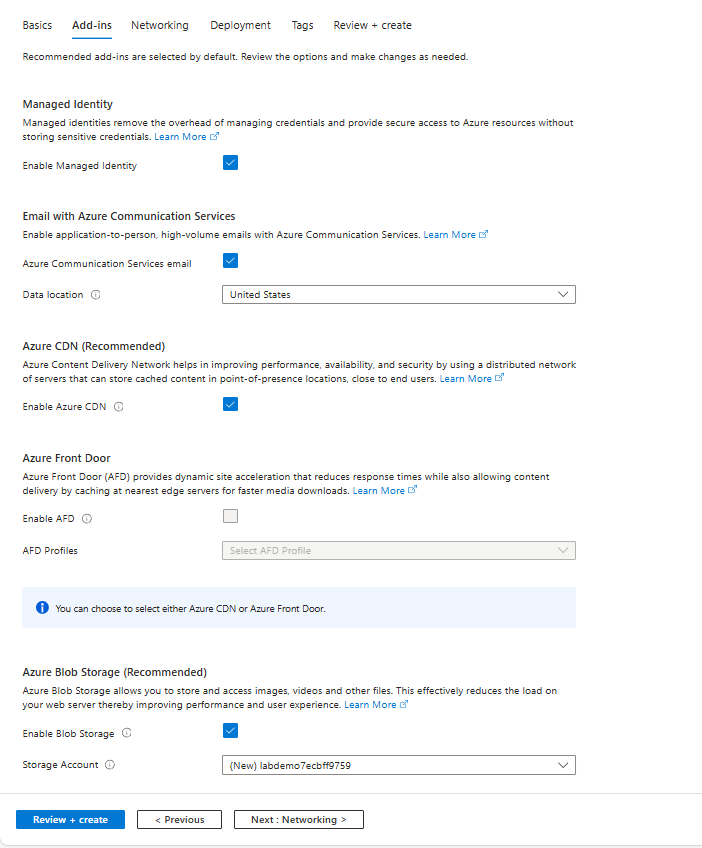Click info icon next to Storage Account
Image resolution: width=702 pixels, height=848 pixels.
click(x=110, y=765)
